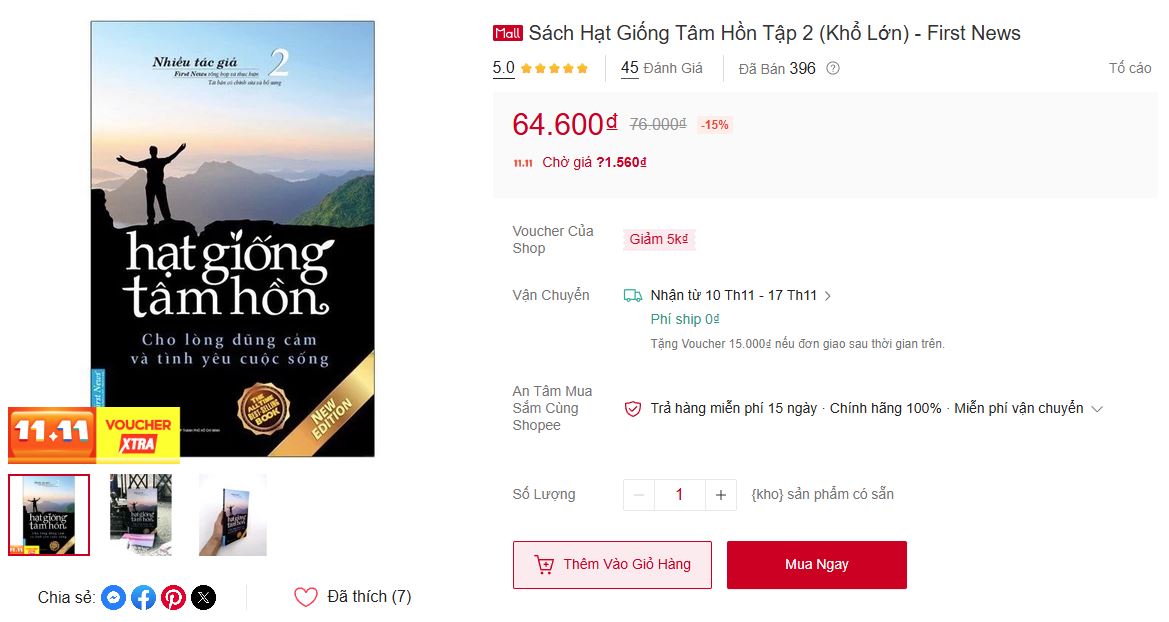Viewport: 1169px width, 622px height.
Task: Click the Tố cáo report link
Action: point(1129,69)
